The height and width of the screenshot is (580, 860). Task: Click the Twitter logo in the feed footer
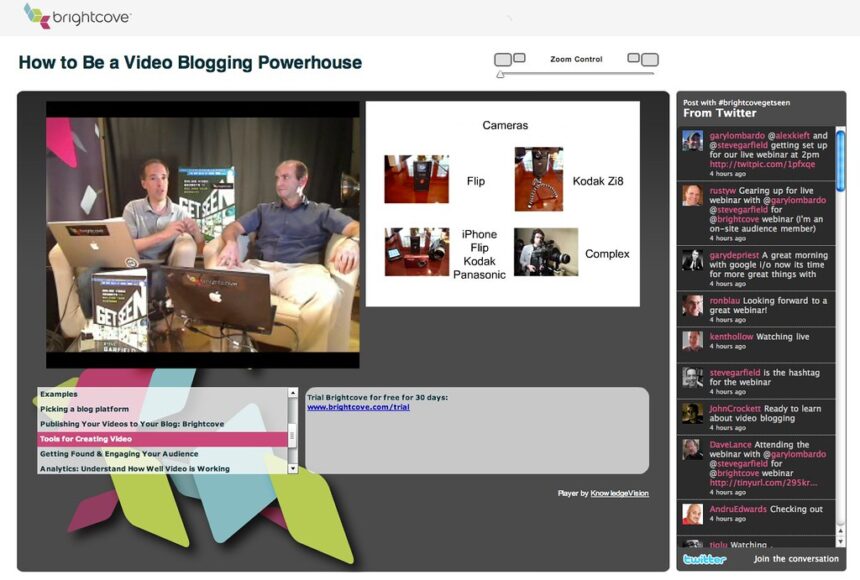705,559
